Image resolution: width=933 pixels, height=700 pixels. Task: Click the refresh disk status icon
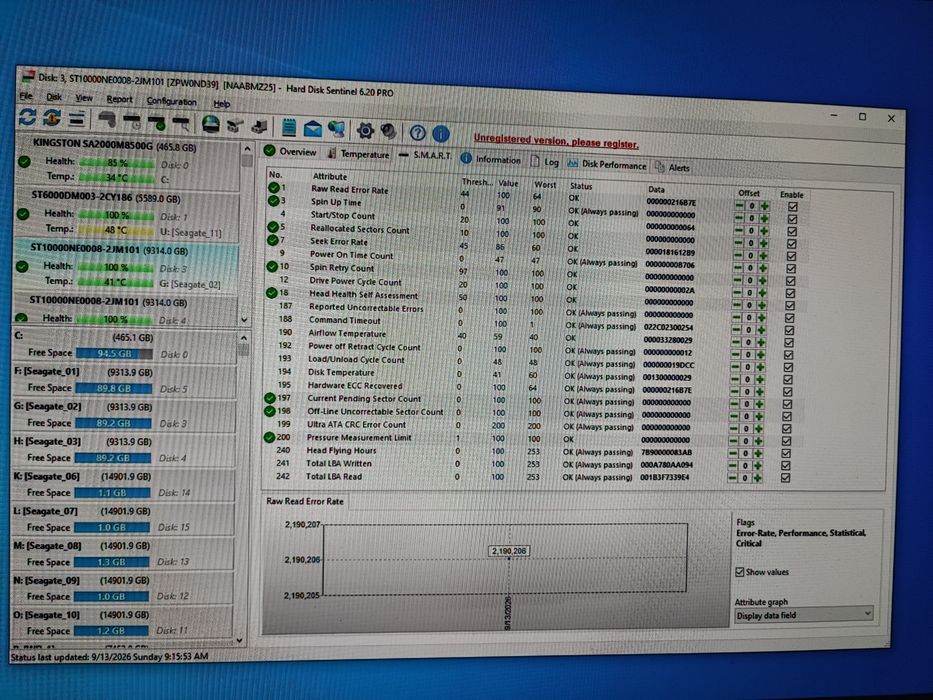27,117
